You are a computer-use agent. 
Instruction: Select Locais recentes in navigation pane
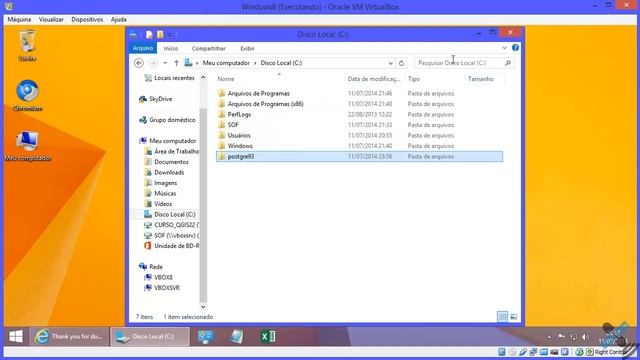tap(170, 78)
